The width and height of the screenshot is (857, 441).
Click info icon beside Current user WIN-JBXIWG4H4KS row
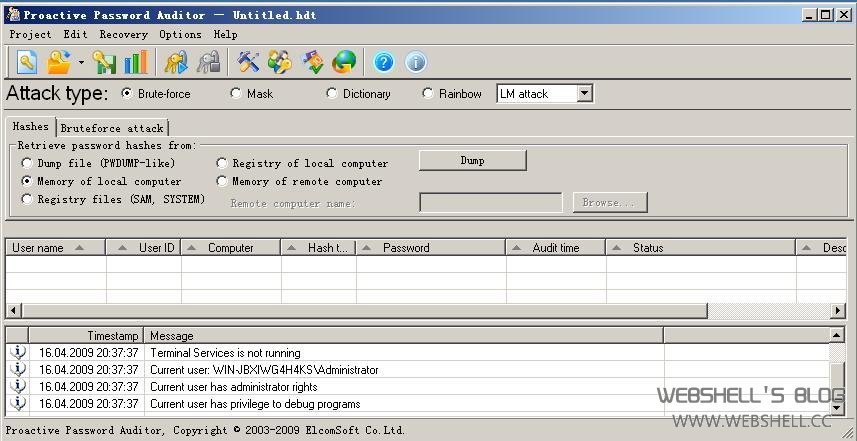point(17,369)
